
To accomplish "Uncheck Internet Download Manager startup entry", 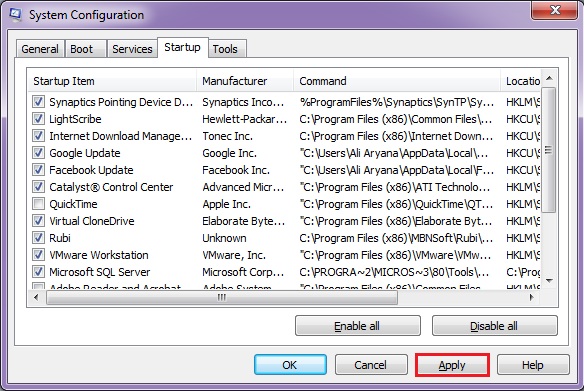I will pos(38,136).
